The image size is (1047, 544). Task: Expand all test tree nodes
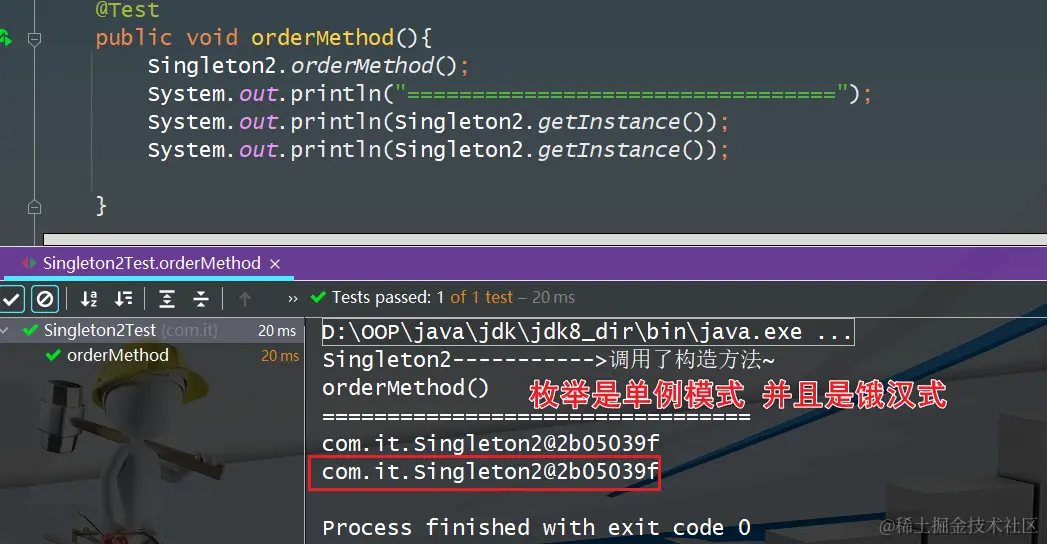pyautogui.click(x=167, y=298)
